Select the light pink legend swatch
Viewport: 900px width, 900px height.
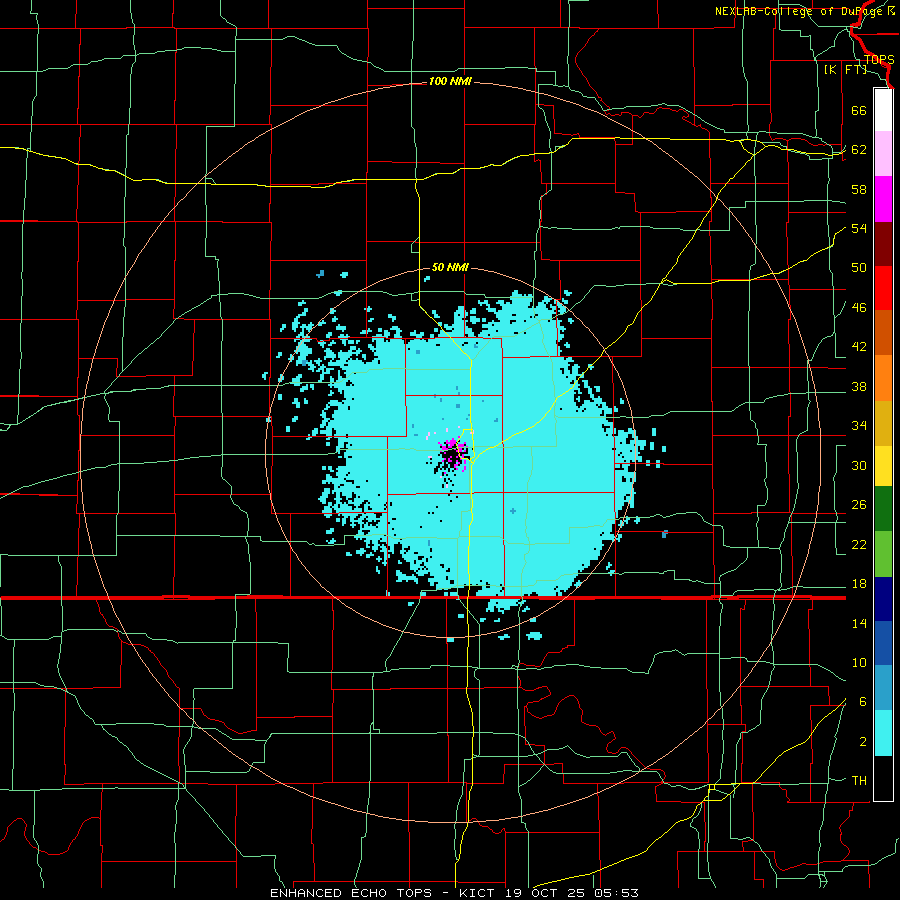point(883,154)
